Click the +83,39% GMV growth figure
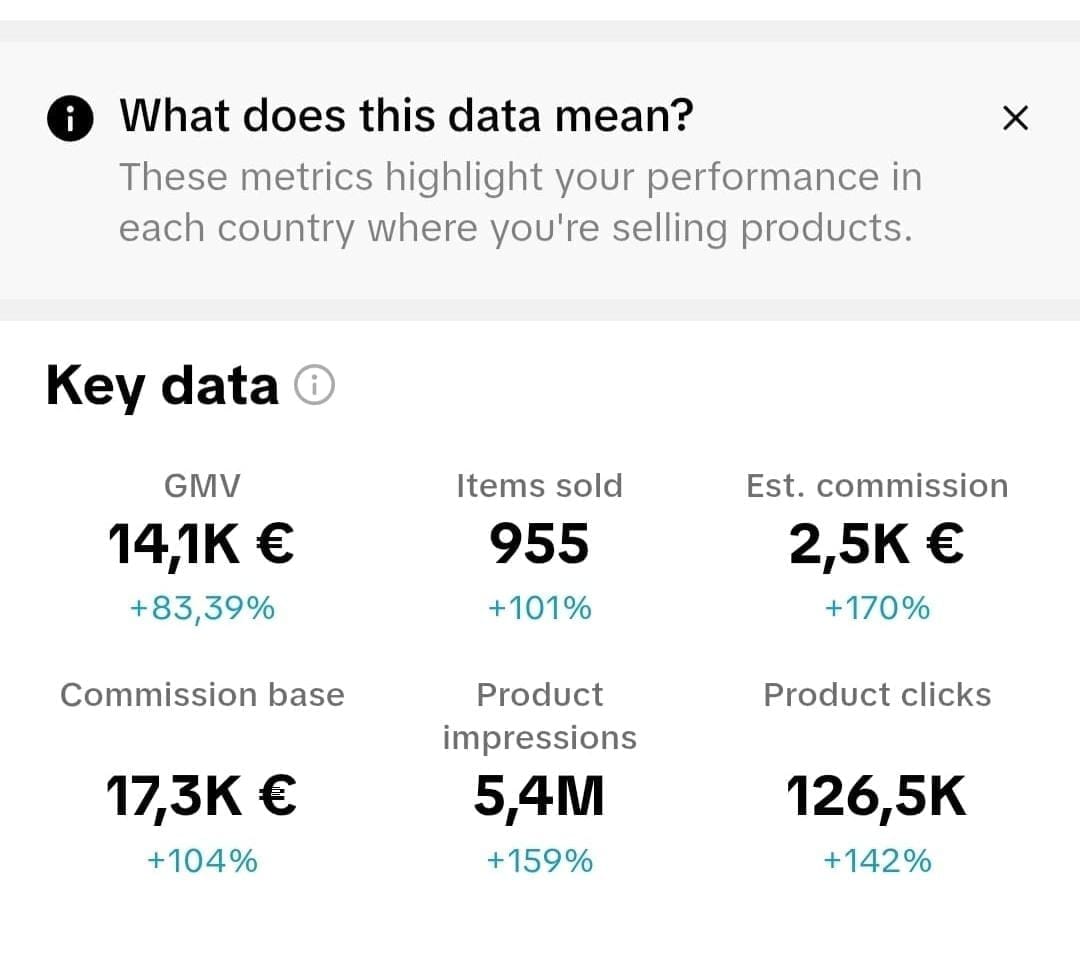This screenshot has width=1080, height=970. [202, 607]
